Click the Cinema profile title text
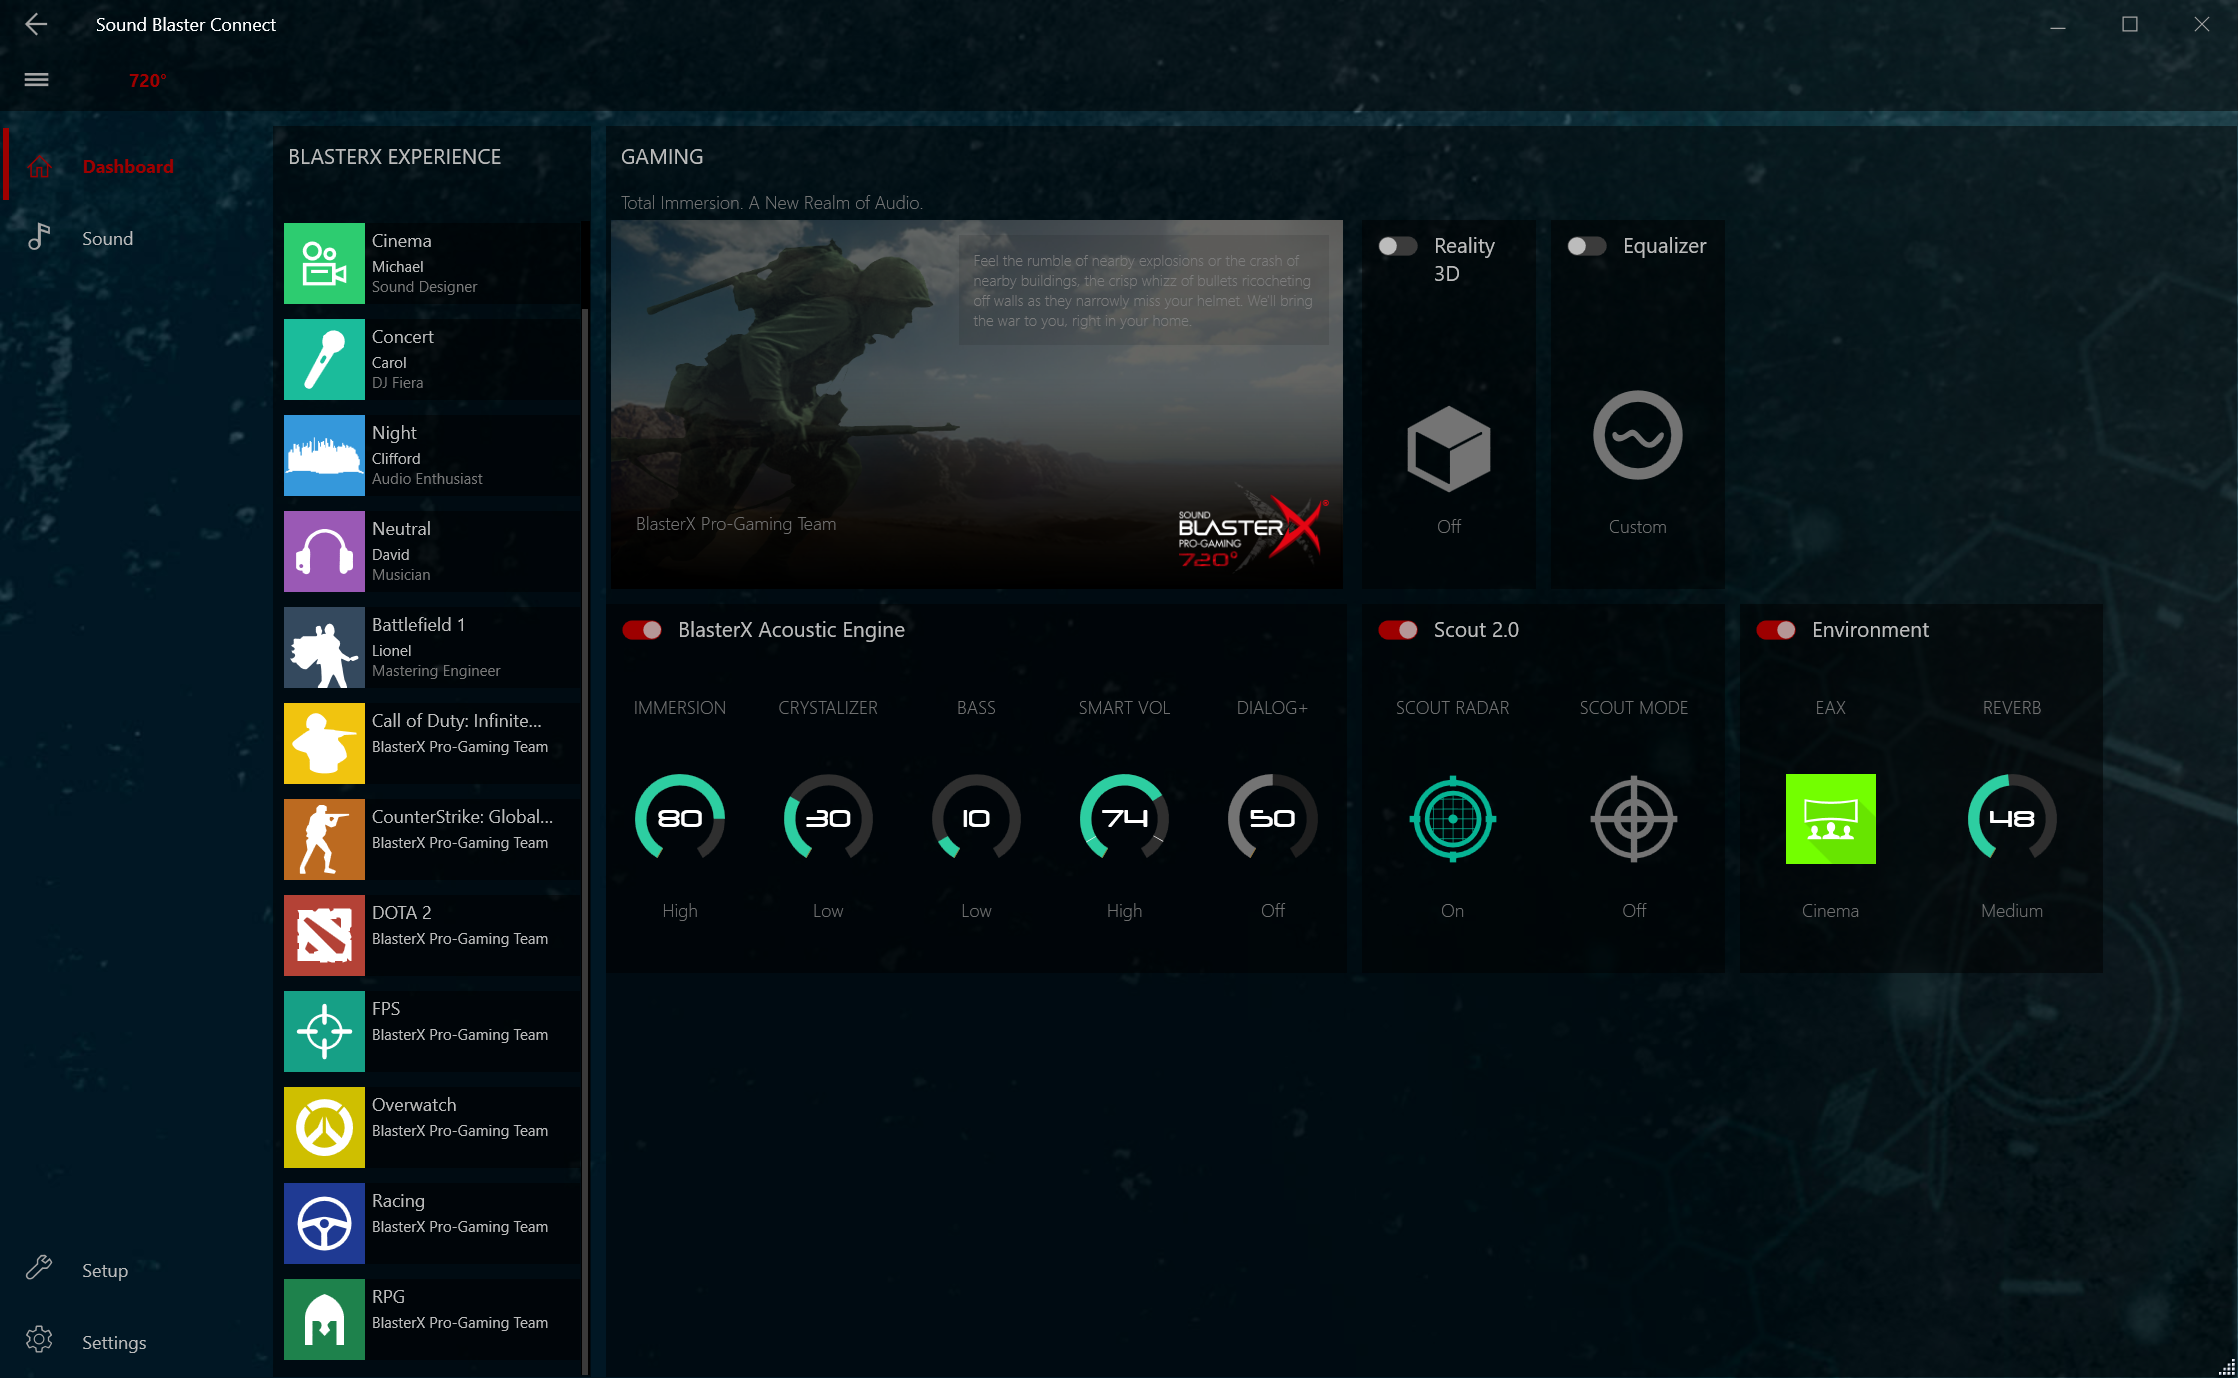 (x=401, y=241)
